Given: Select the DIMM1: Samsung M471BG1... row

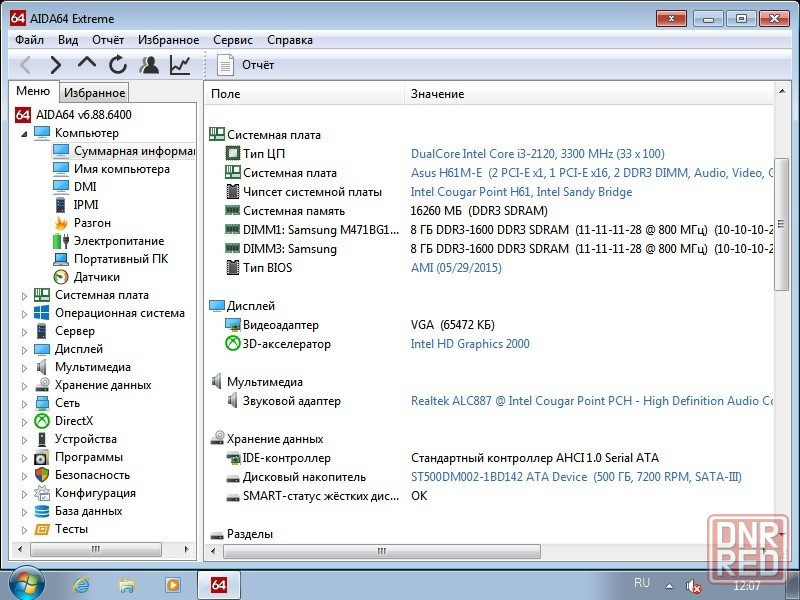Looking at the screenshot, I should click(490, 230).
